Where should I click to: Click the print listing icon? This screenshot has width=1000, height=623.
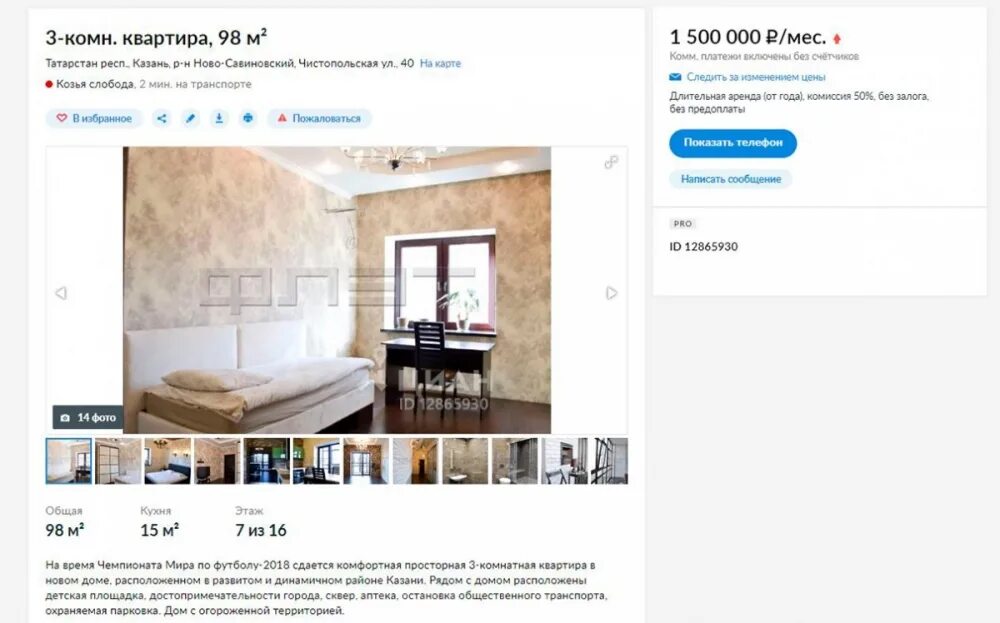(x=247, y=119)
